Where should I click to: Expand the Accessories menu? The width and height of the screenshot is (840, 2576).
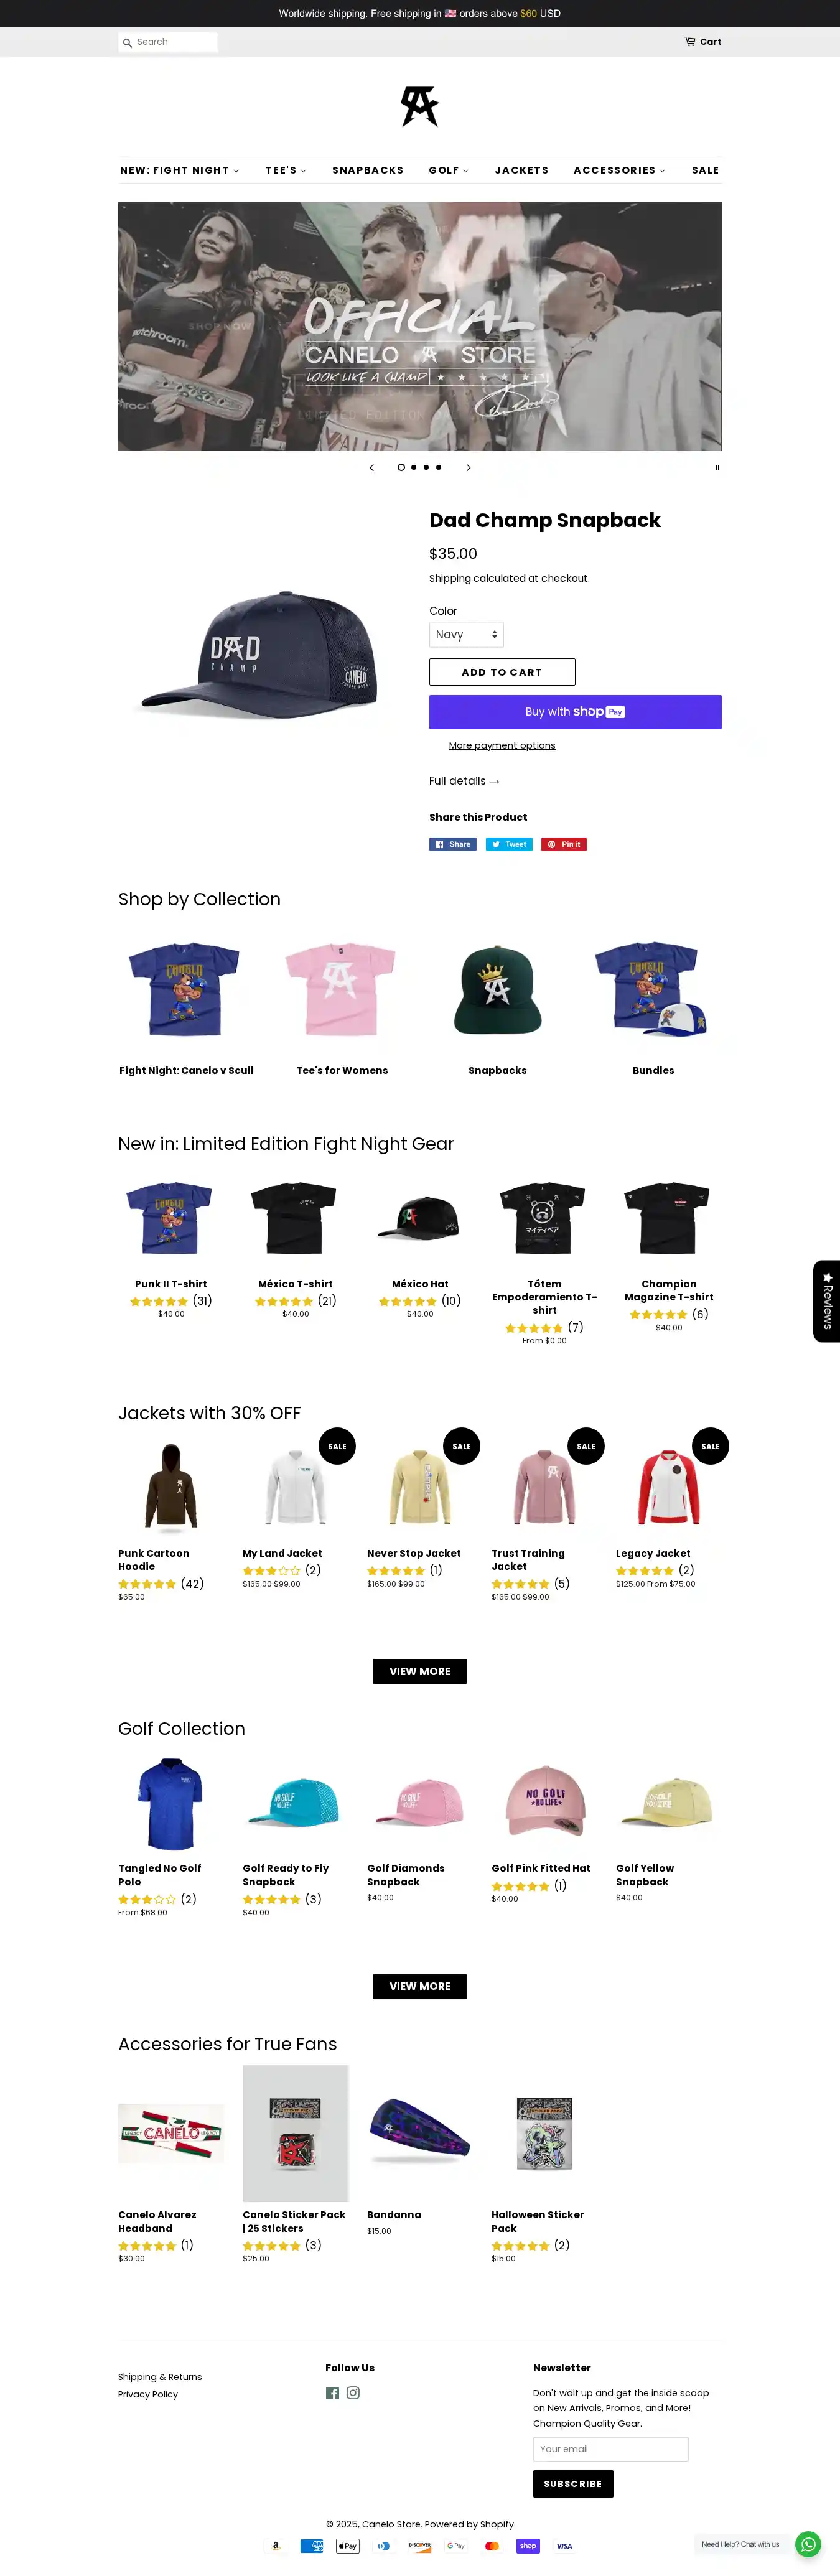click(x=619, y=170)
